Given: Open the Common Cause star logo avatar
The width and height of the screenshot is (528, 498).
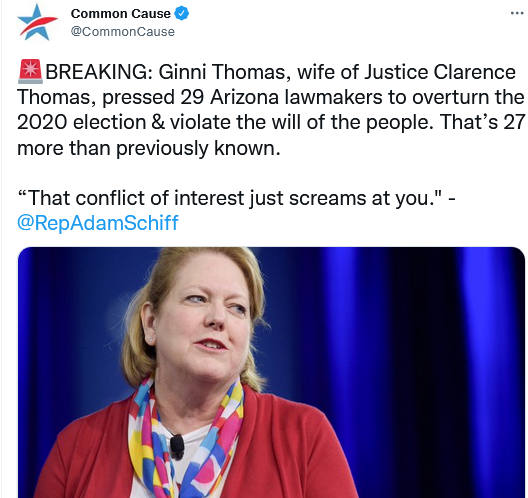Looking at the screenshot, I should click(37, 23).
